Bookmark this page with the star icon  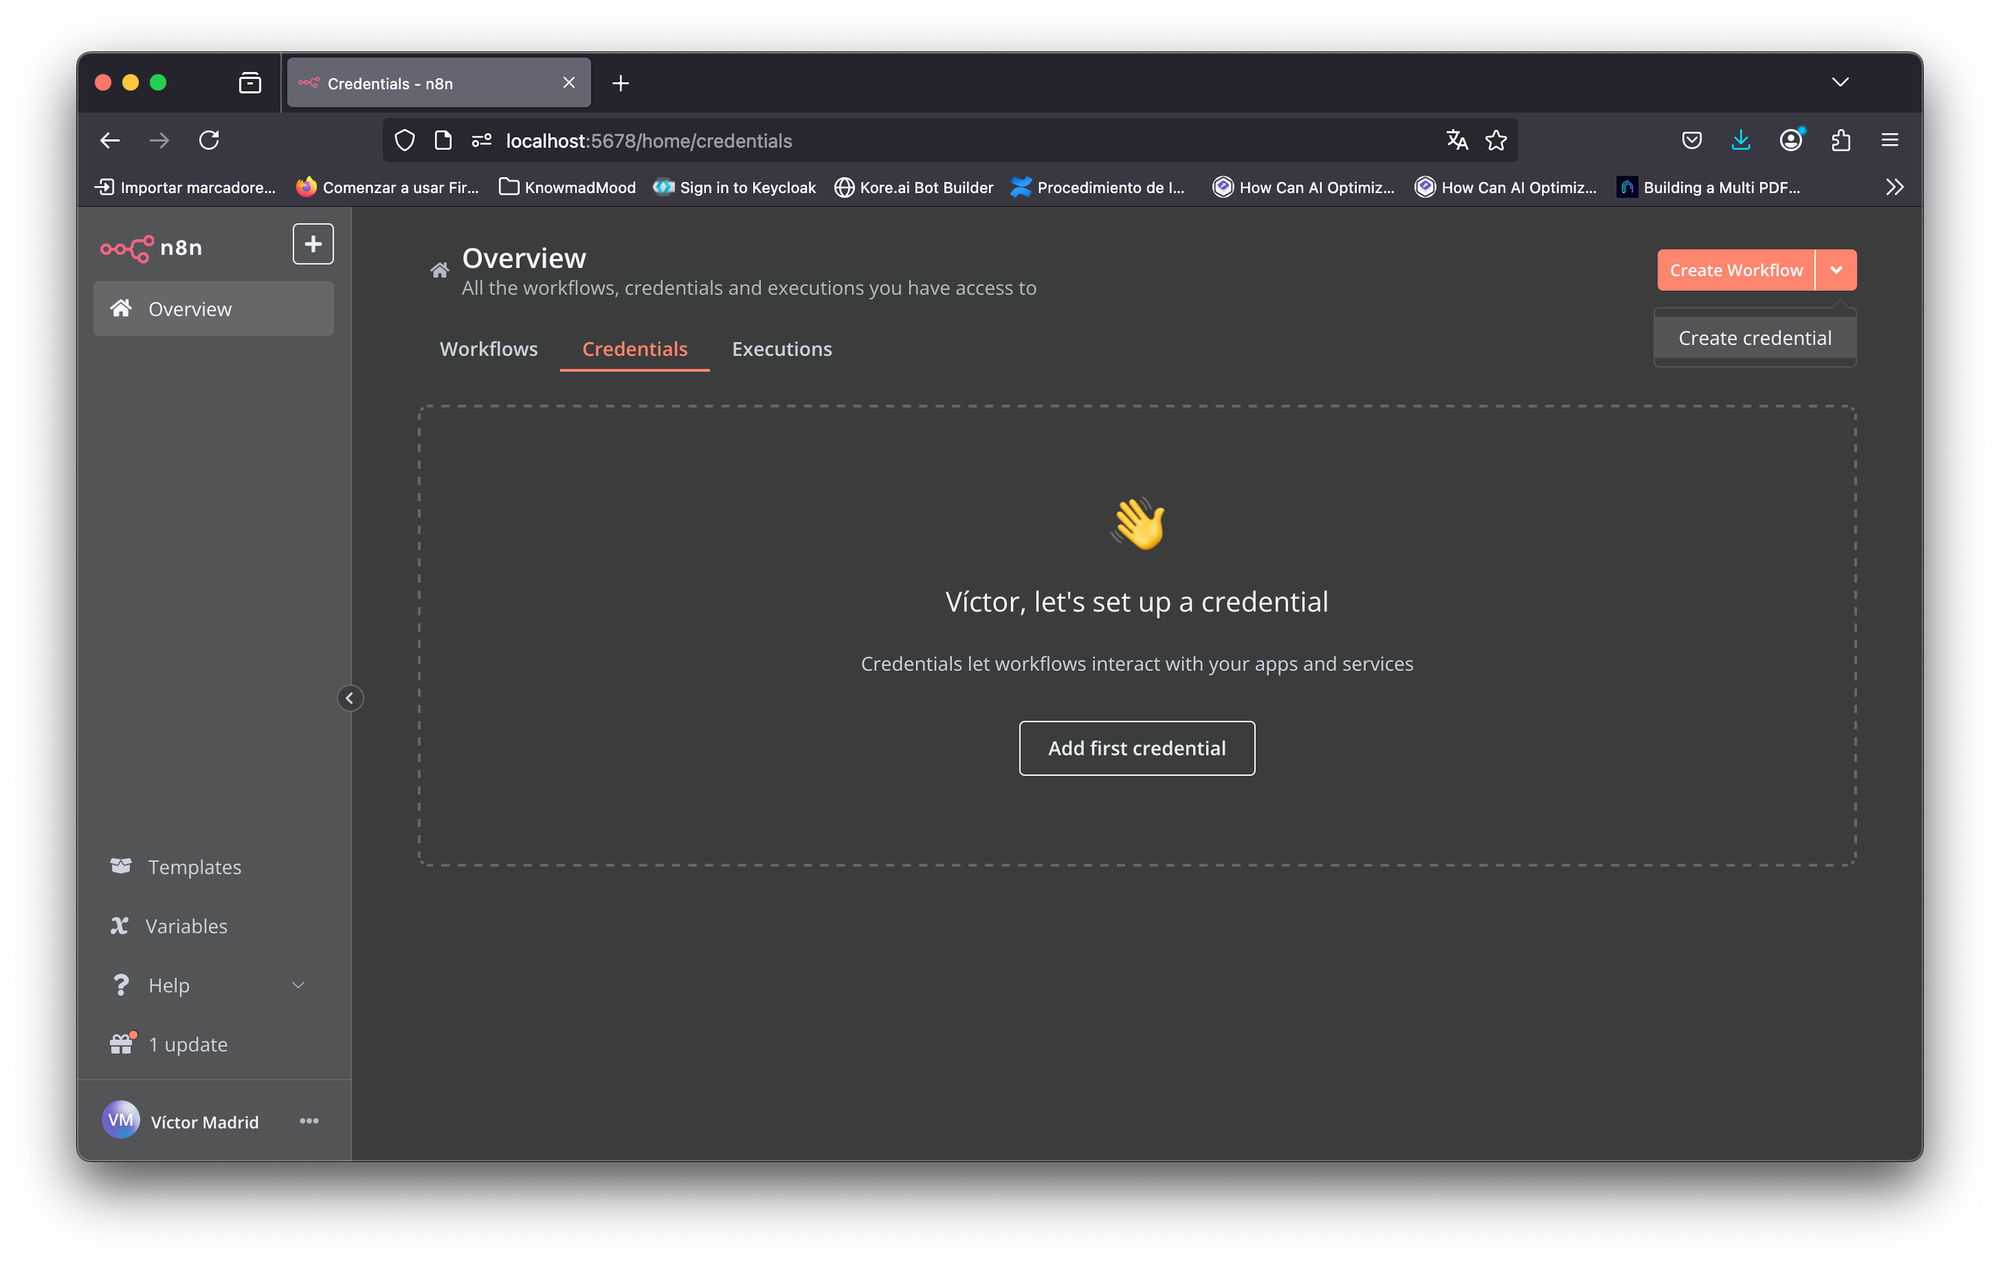[x=1496, y=141]
